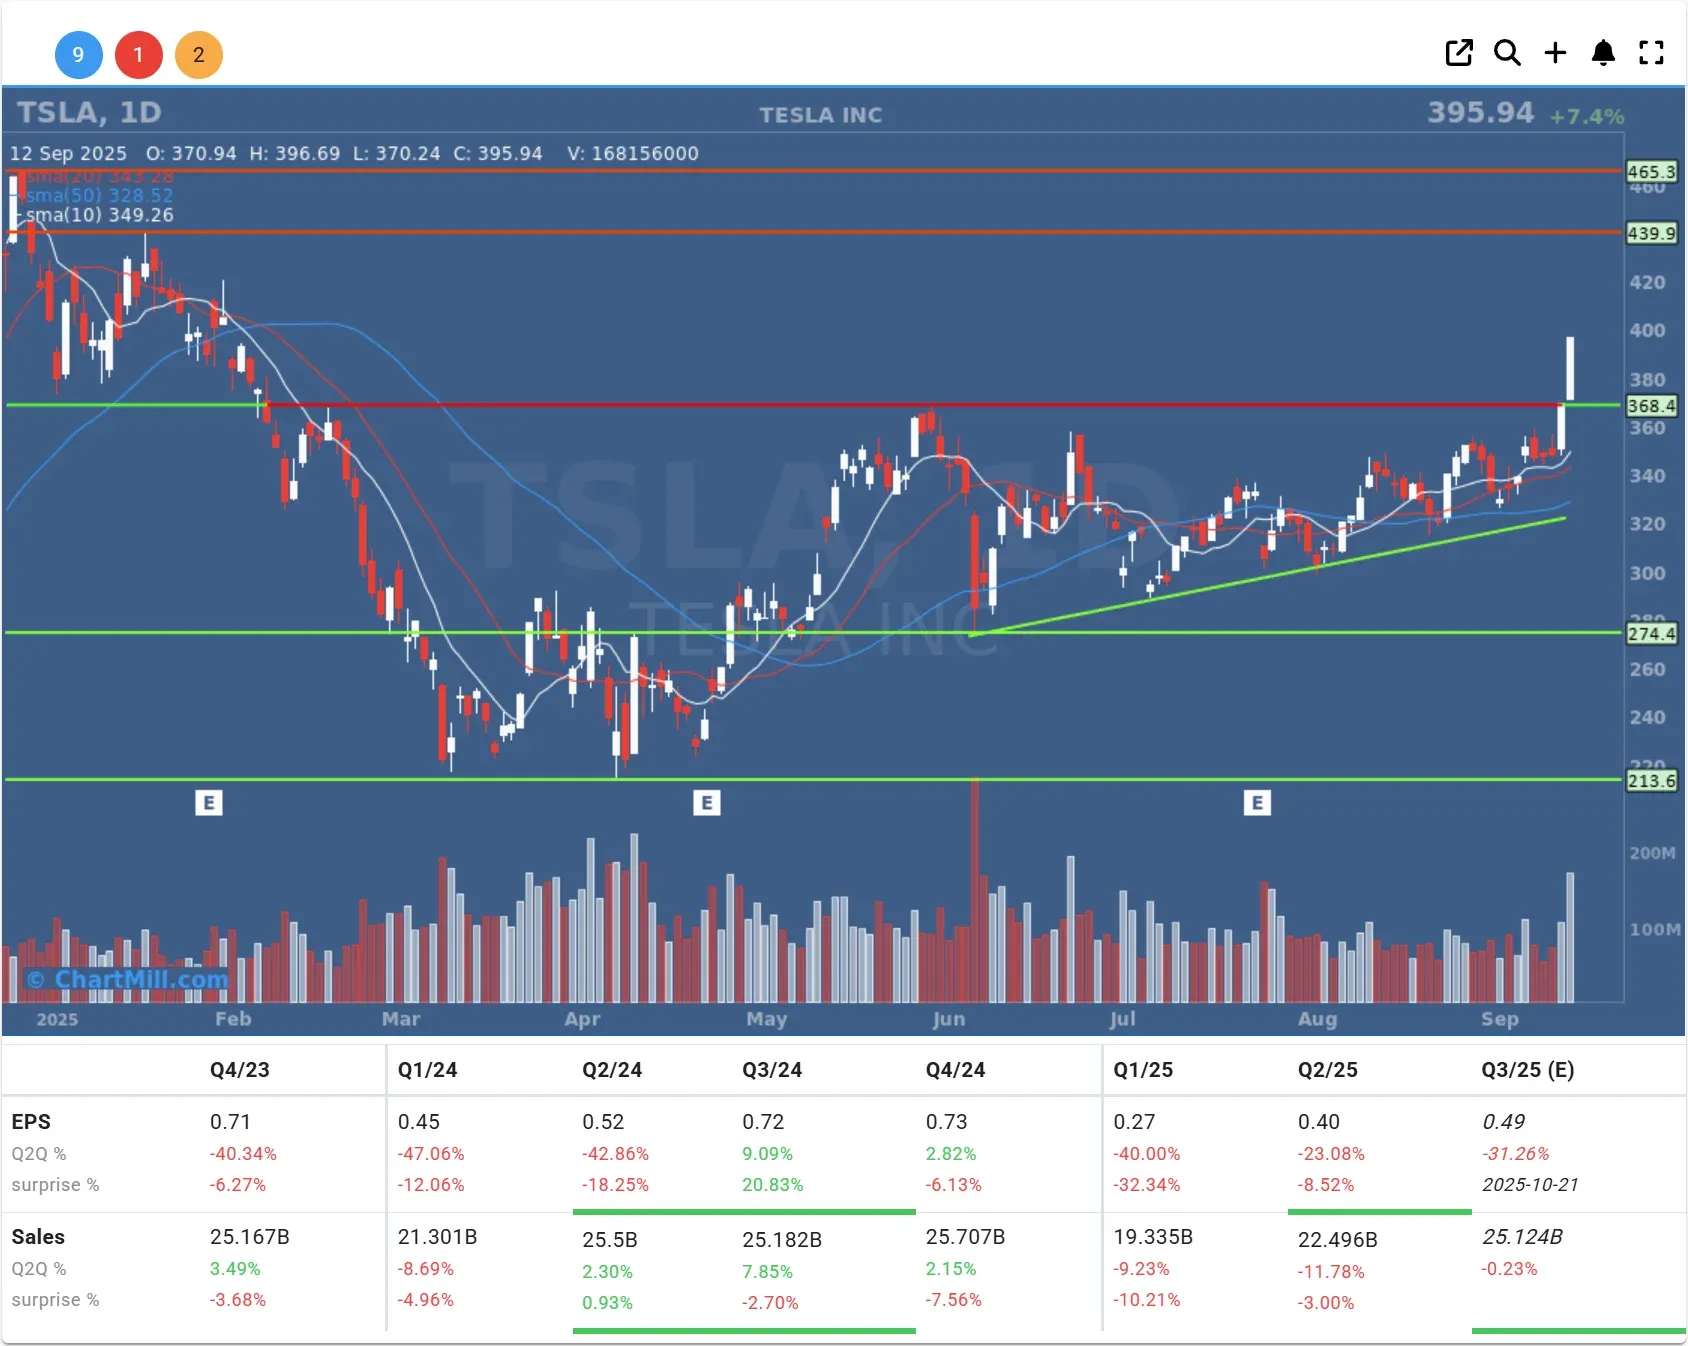Click the Q1/24 sales value 21.301B
This screenshot has height=1346, width=1688.
click(437, 1237)
